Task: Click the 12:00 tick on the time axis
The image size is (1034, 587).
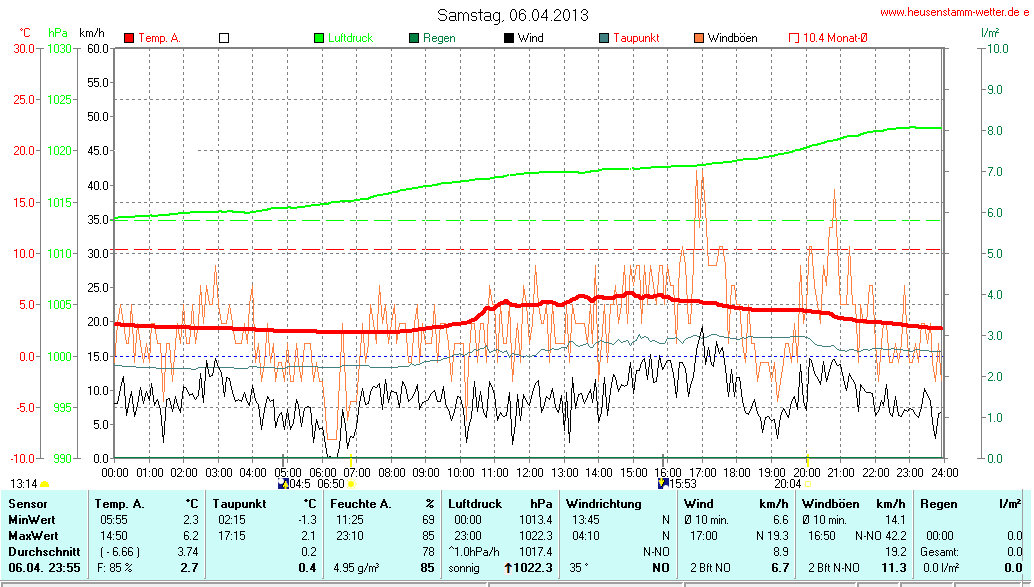Action: point(529,471)
